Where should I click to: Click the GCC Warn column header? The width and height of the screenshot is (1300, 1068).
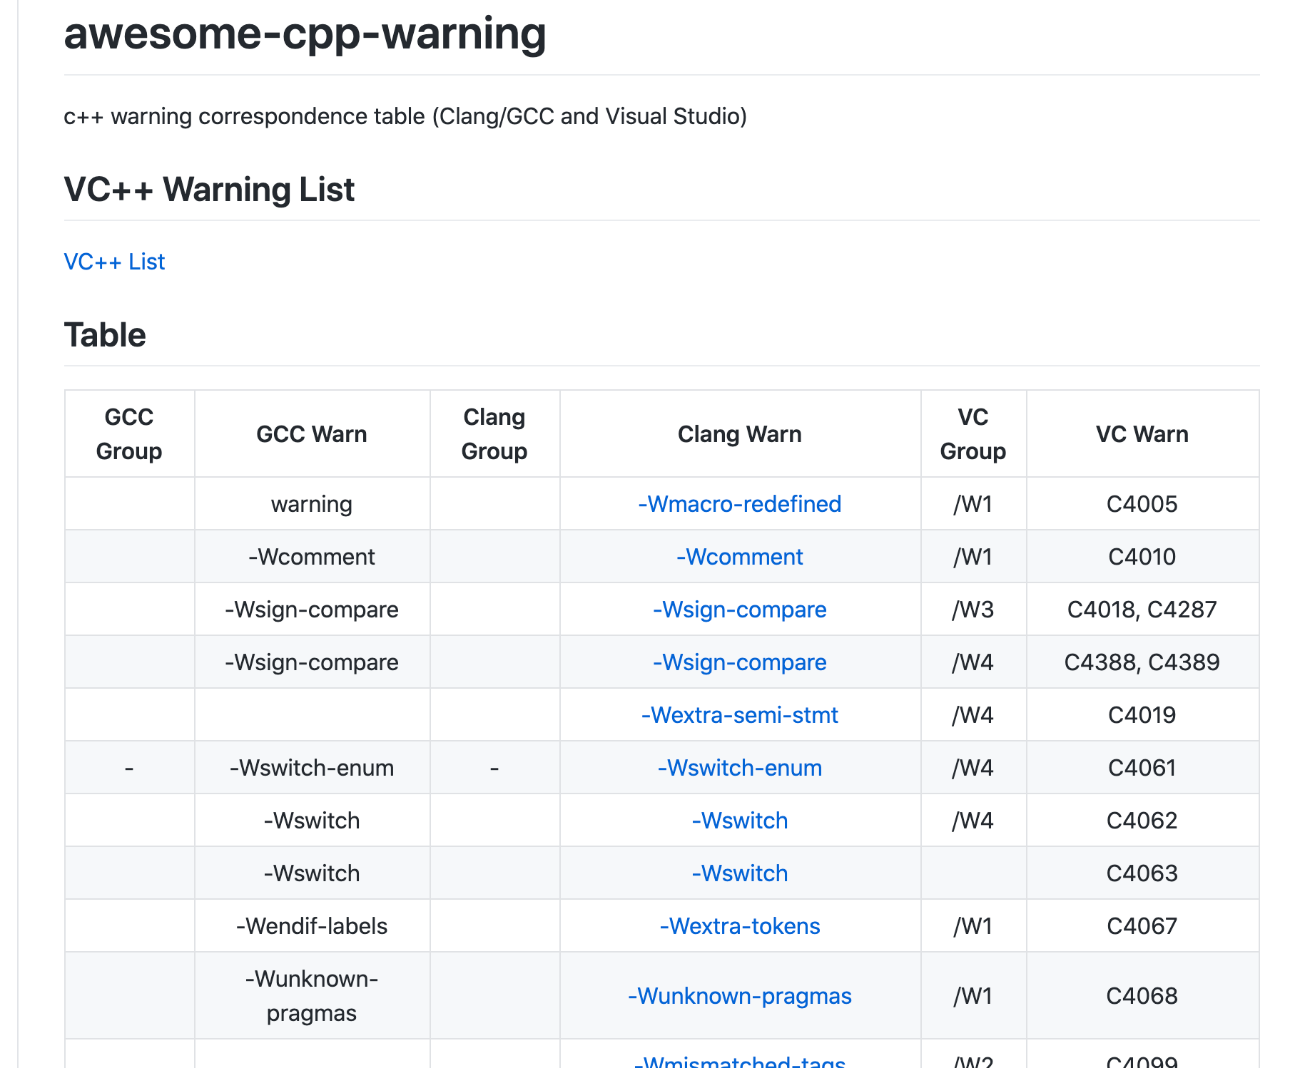coord(312,434)
